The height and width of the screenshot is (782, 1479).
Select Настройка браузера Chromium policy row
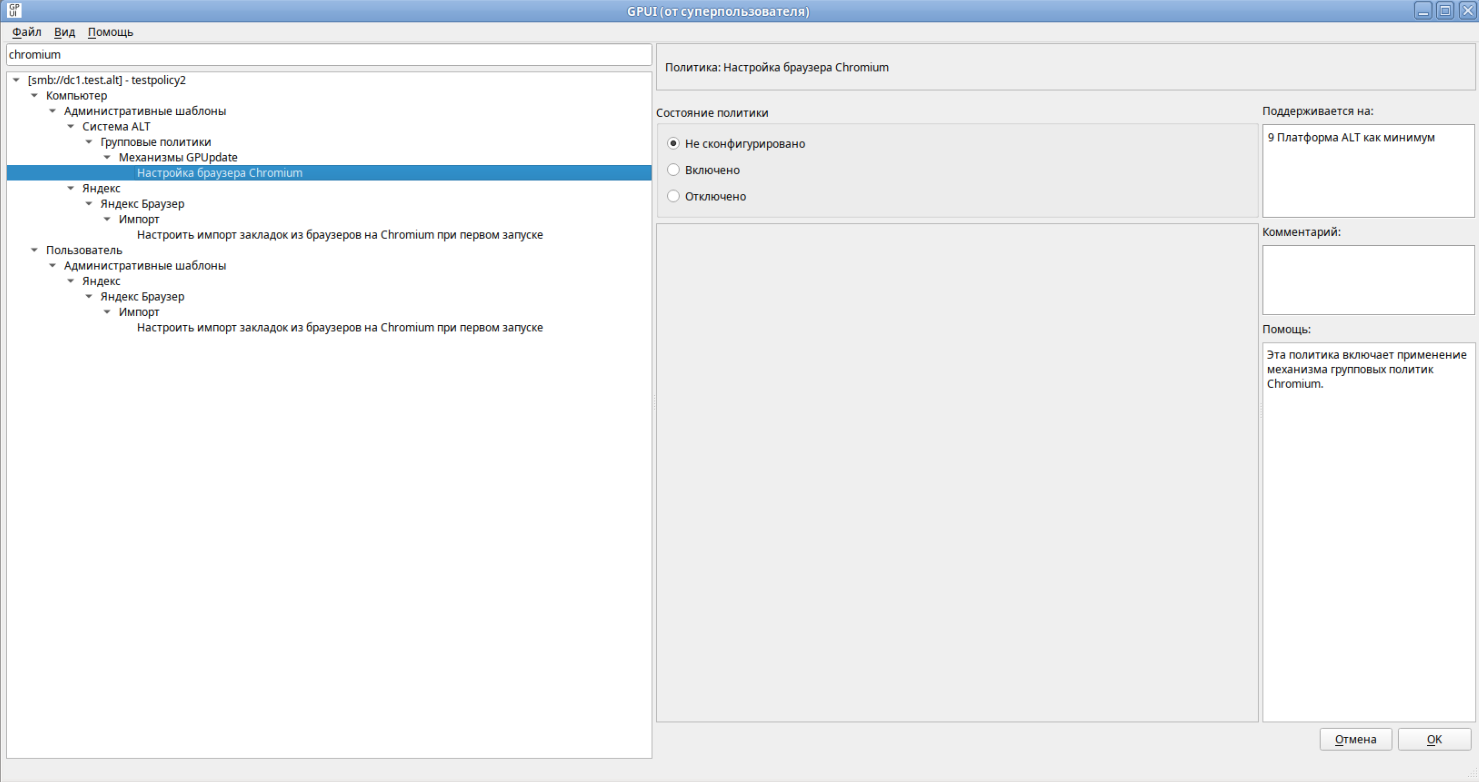tap(329, 173)
